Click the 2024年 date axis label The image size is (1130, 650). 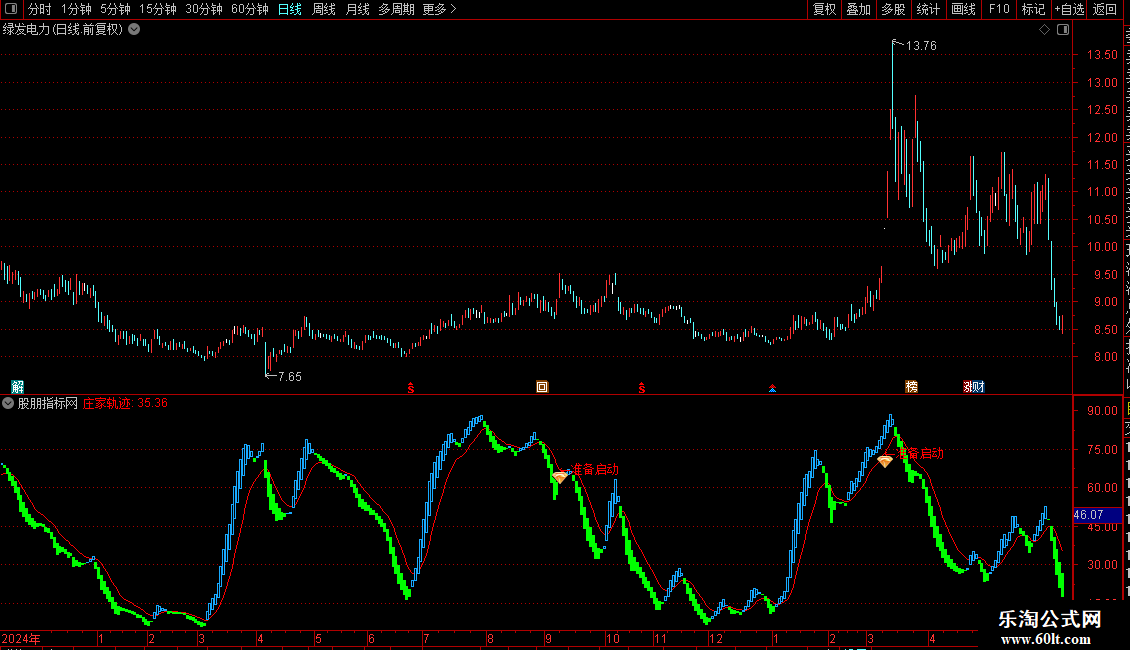[21, 638]
